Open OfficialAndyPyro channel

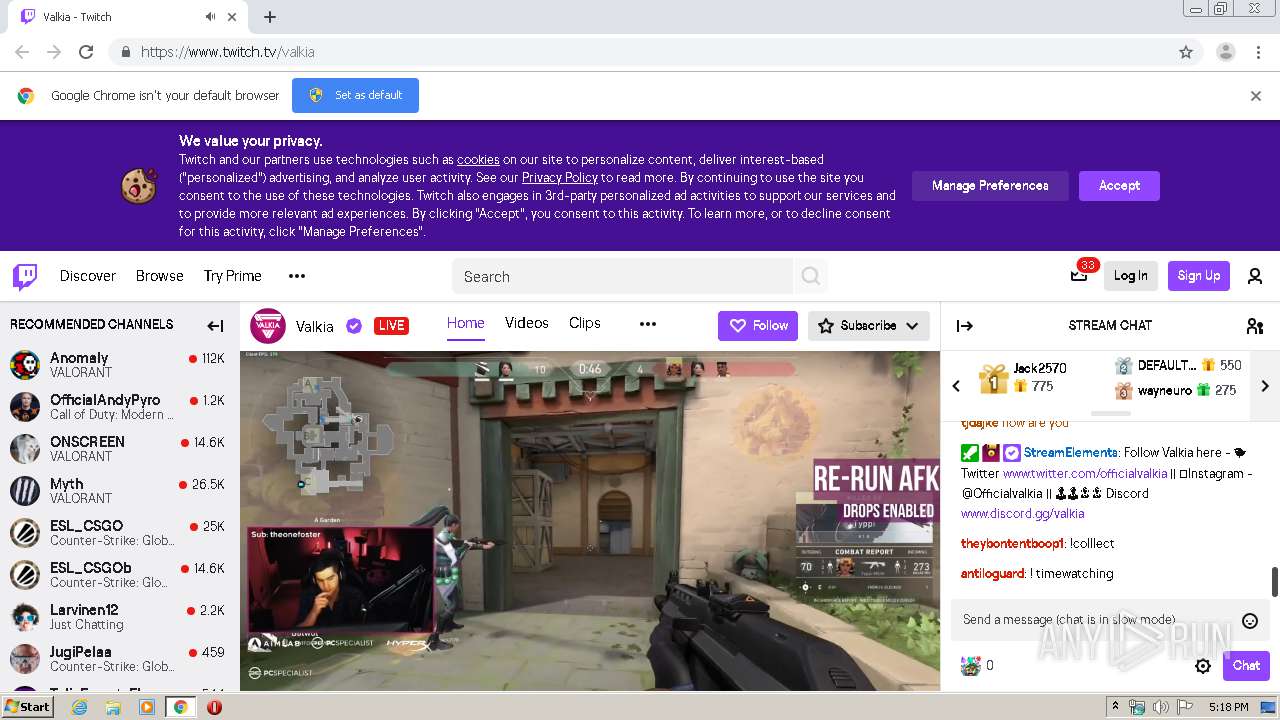[x=119, y=407]
